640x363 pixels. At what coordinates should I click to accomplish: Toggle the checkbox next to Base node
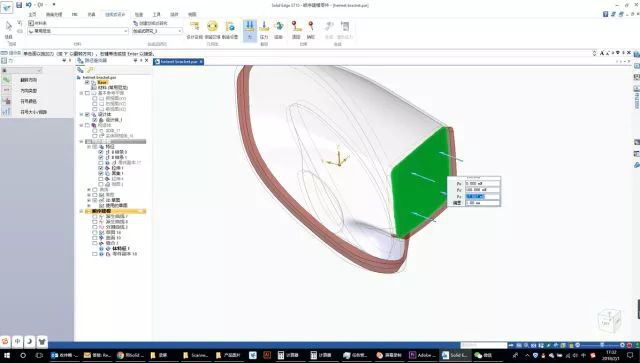[87, 82]
